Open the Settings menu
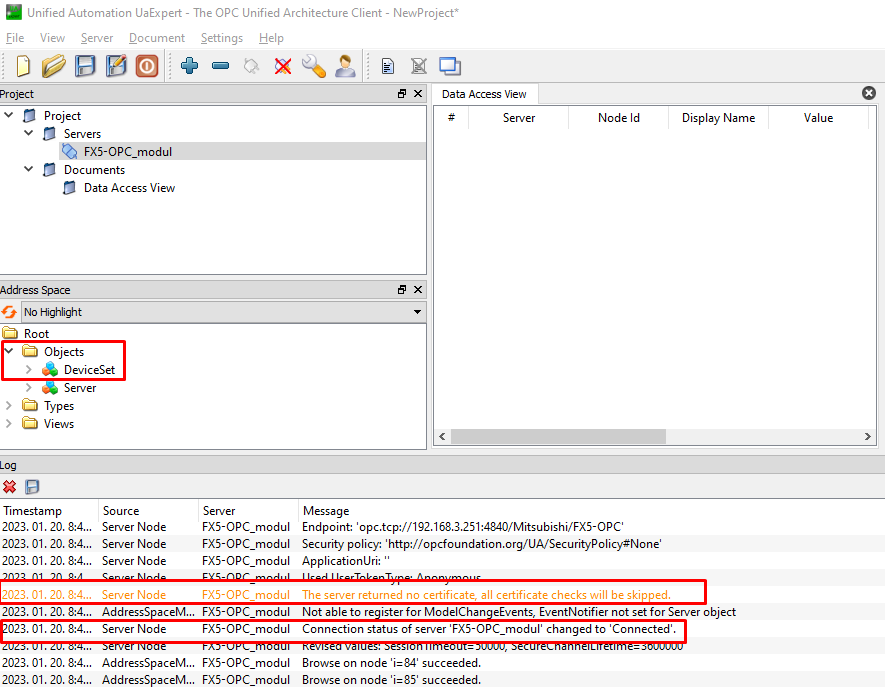 222,38
